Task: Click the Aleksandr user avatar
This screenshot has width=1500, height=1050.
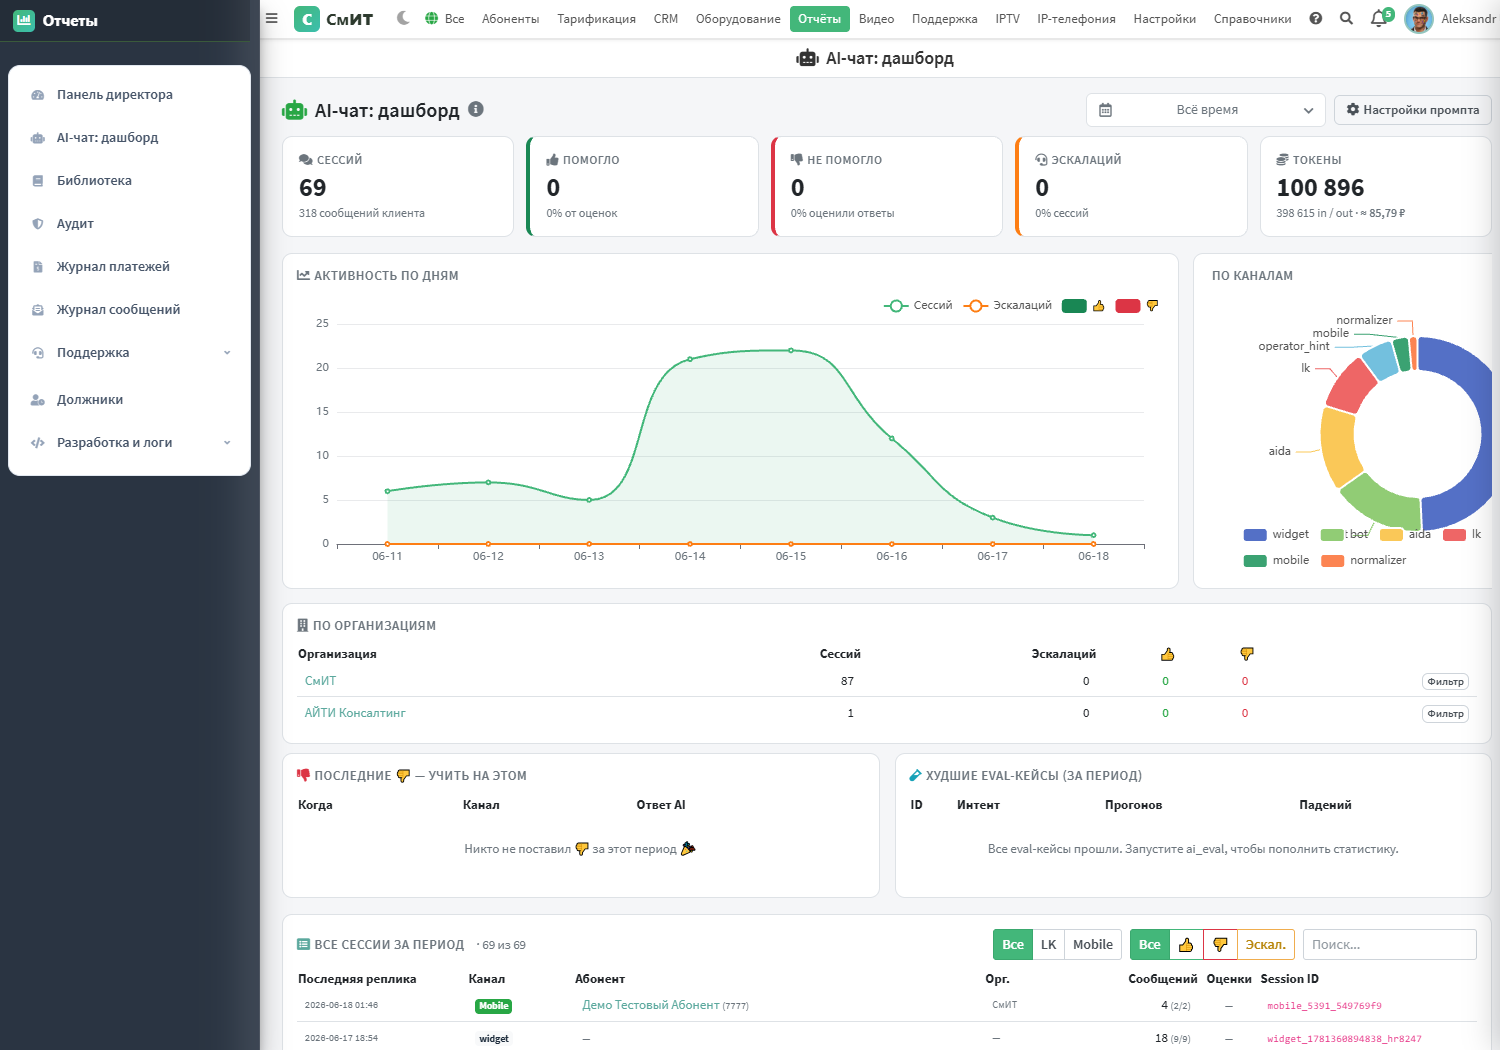Action: (x=1418, y=18)
